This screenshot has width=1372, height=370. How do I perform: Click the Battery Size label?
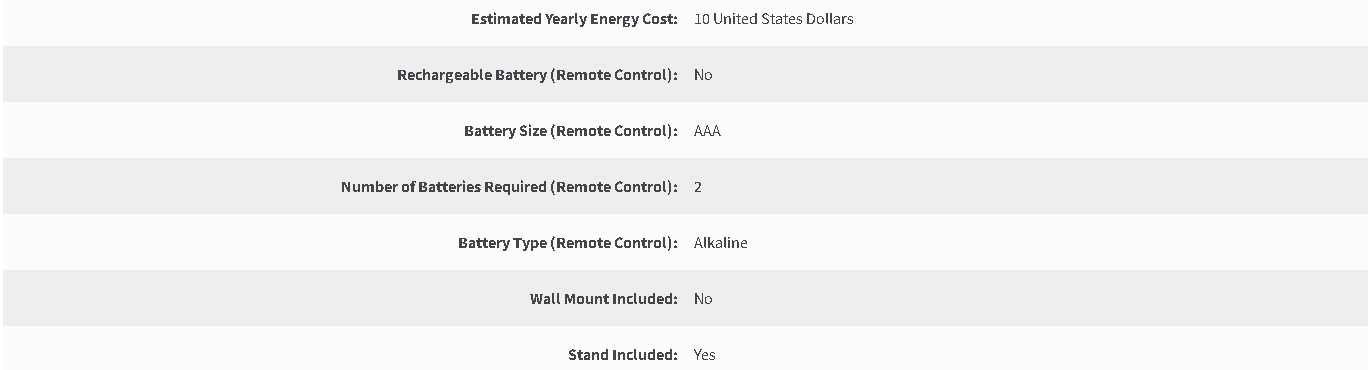[571, 131]
